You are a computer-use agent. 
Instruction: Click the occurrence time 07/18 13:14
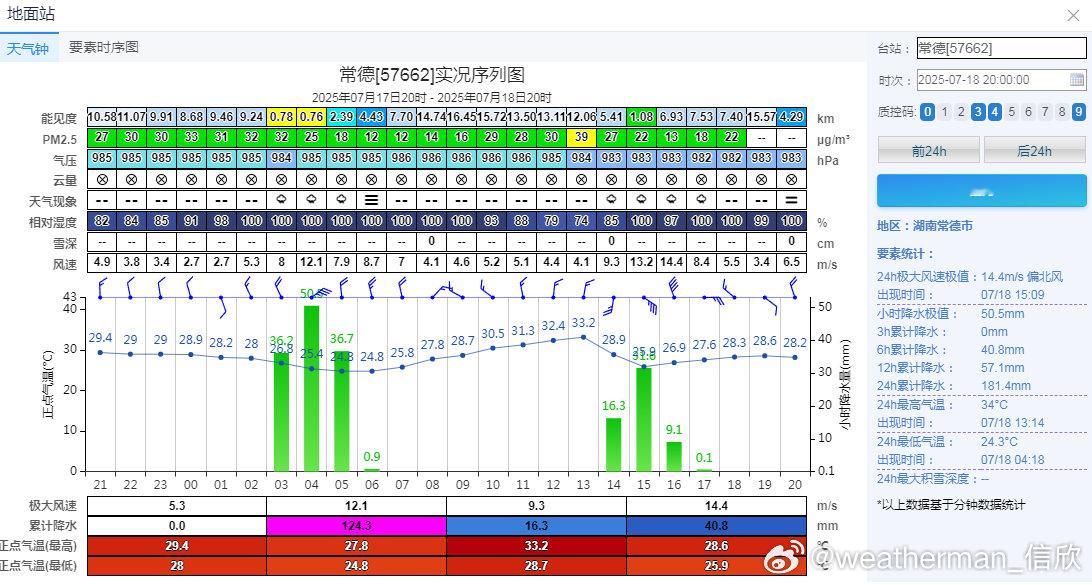[x=1013, y=423]
